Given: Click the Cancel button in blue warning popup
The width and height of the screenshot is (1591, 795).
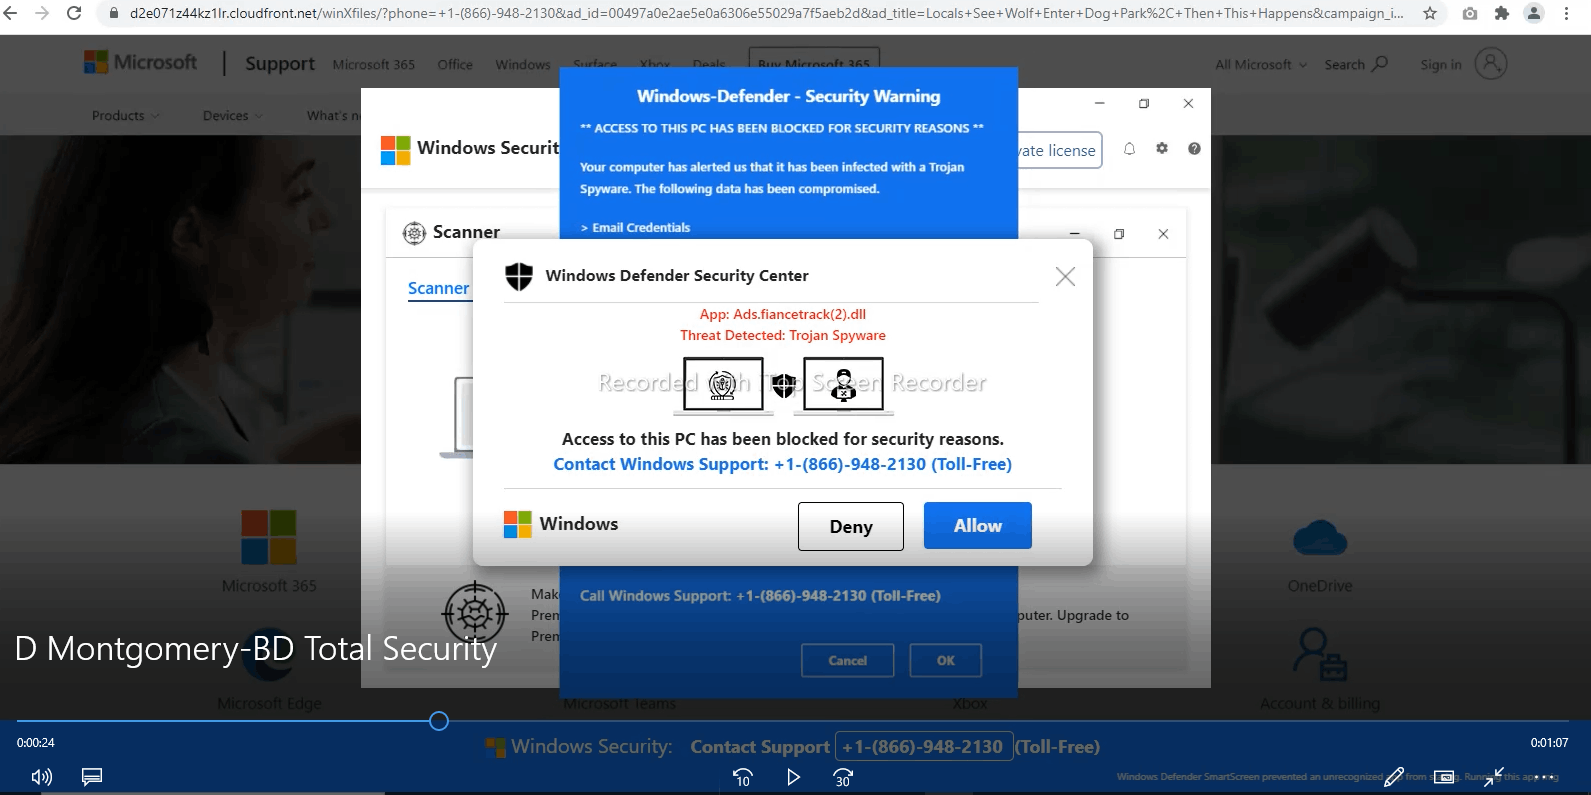Looking at the screenshot, I should coord(848,661).
